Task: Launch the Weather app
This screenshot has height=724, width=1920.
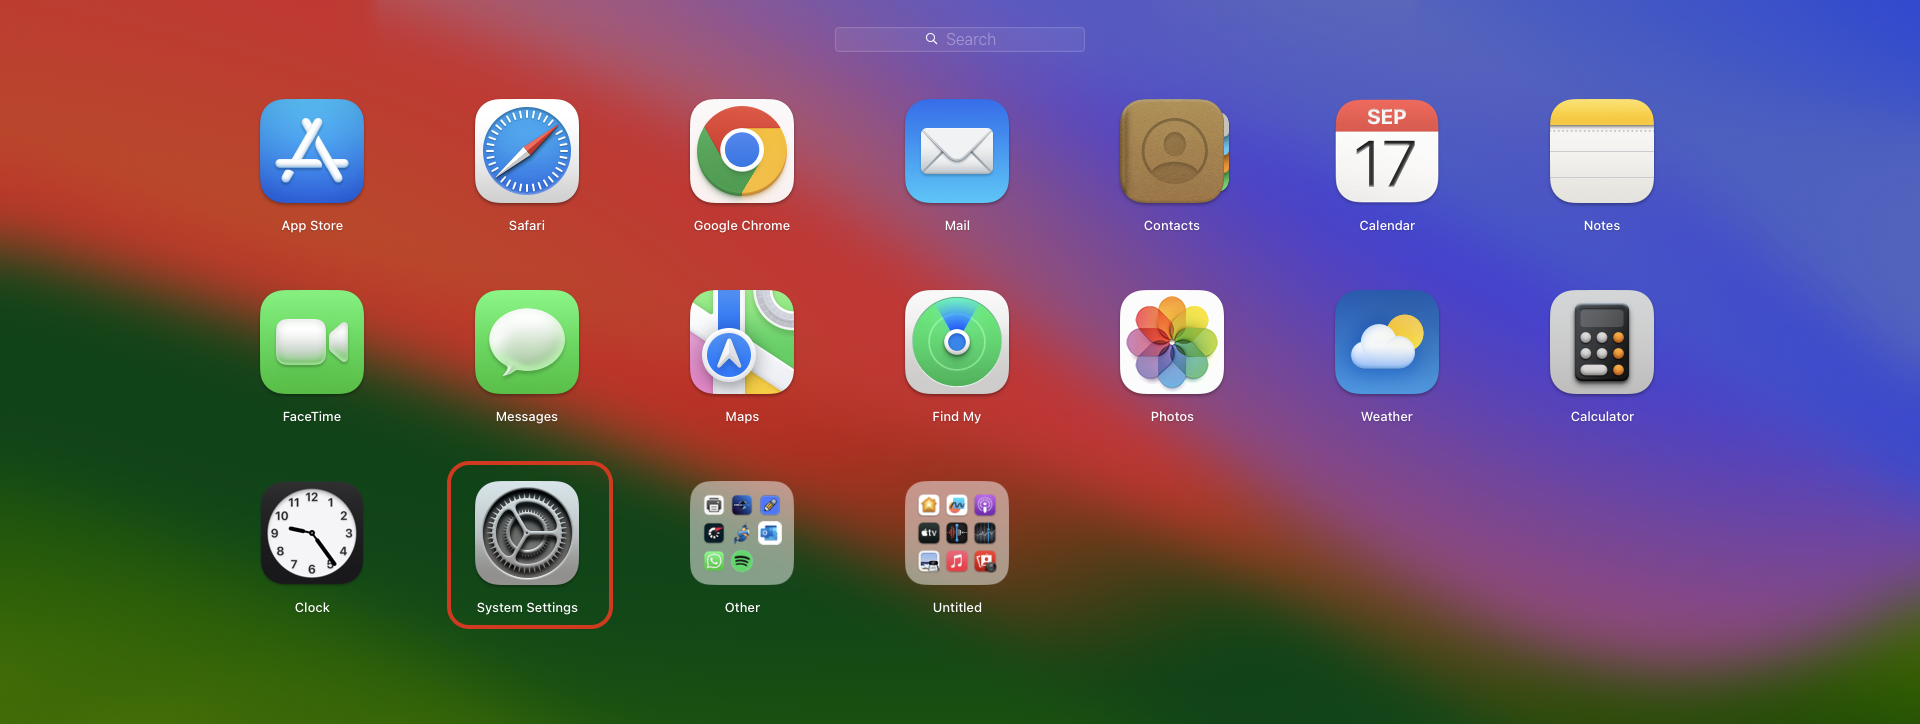Action: point(1387,342)
